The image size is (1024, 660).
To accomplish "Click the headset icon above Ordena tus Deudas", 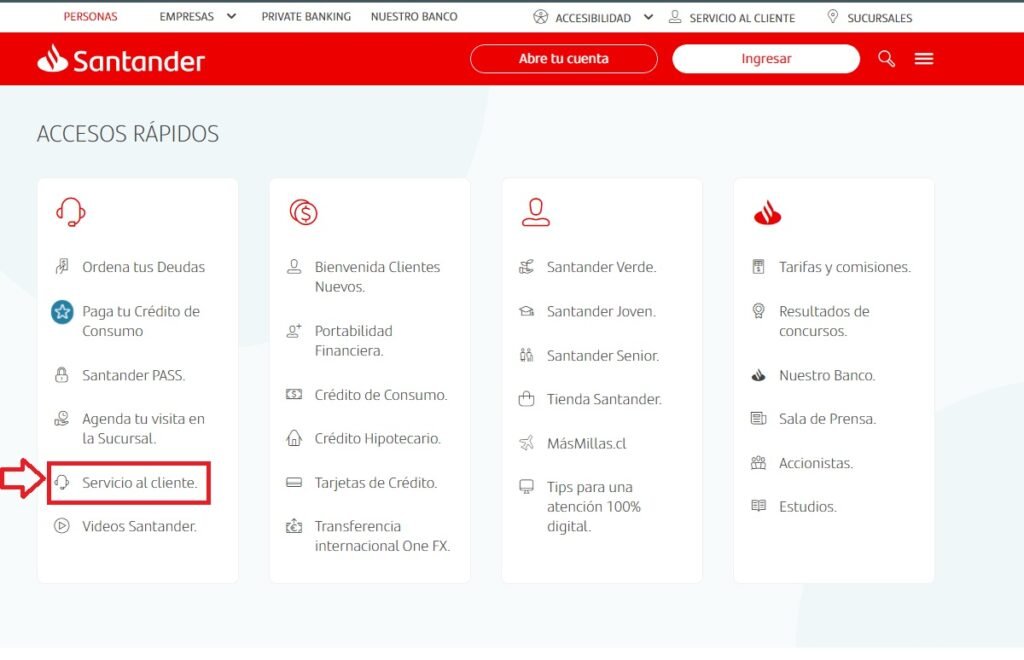I will 68,210.
